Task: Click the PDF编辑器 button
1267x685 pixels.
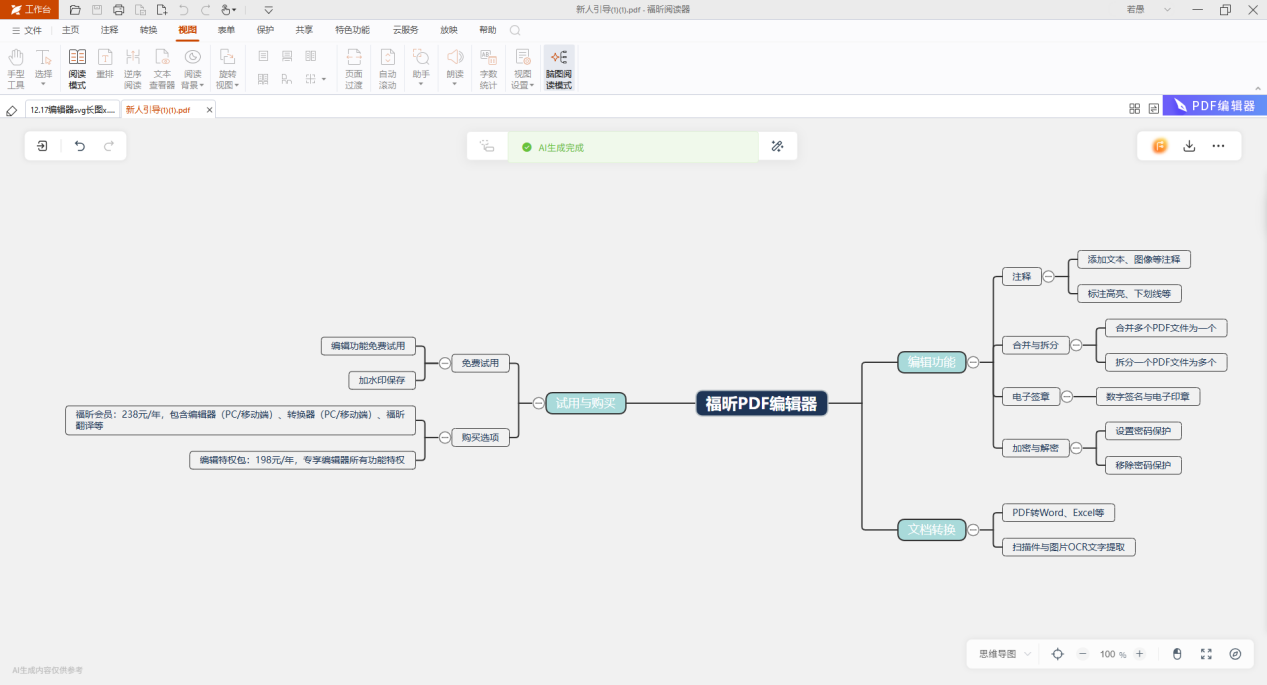Action: tap(1214, 106)
